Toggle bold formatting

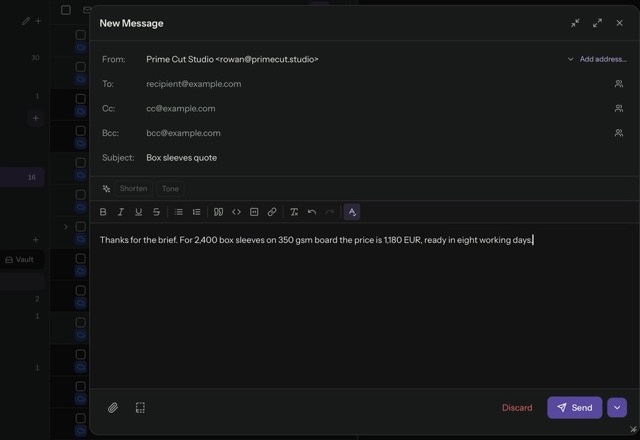click(x=103, y=212)
